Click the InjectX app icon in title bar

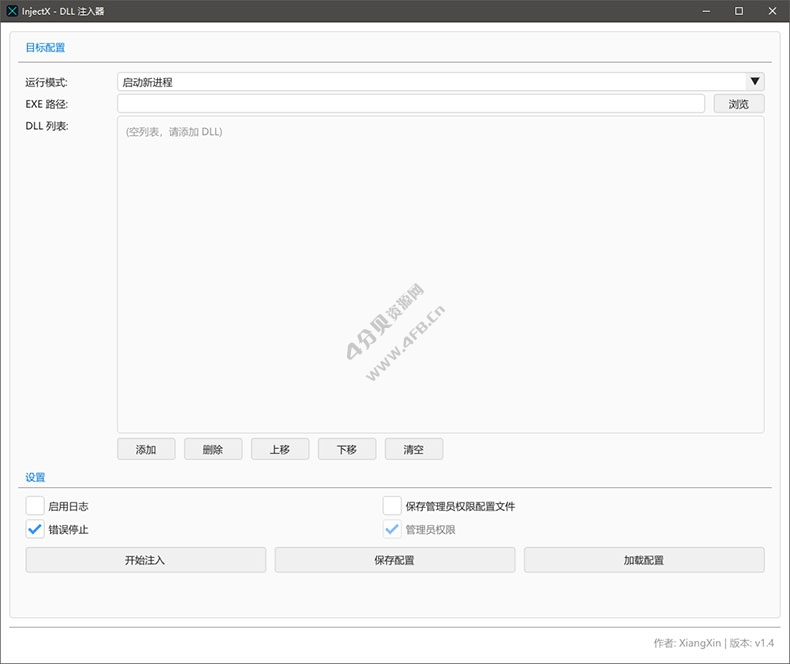[x=12, y=11]
